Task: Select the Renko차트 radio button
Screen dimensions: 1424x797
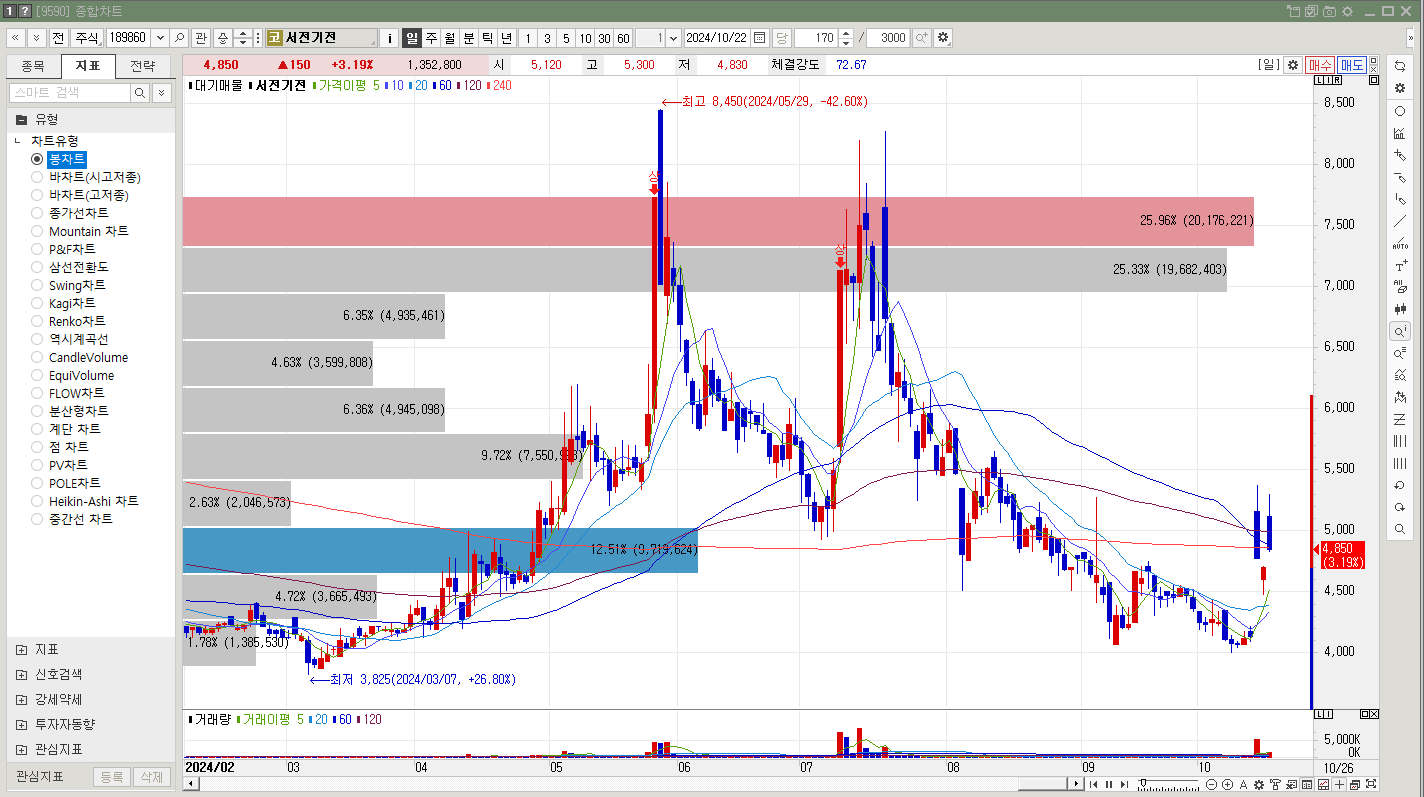Action: (37, 321)
